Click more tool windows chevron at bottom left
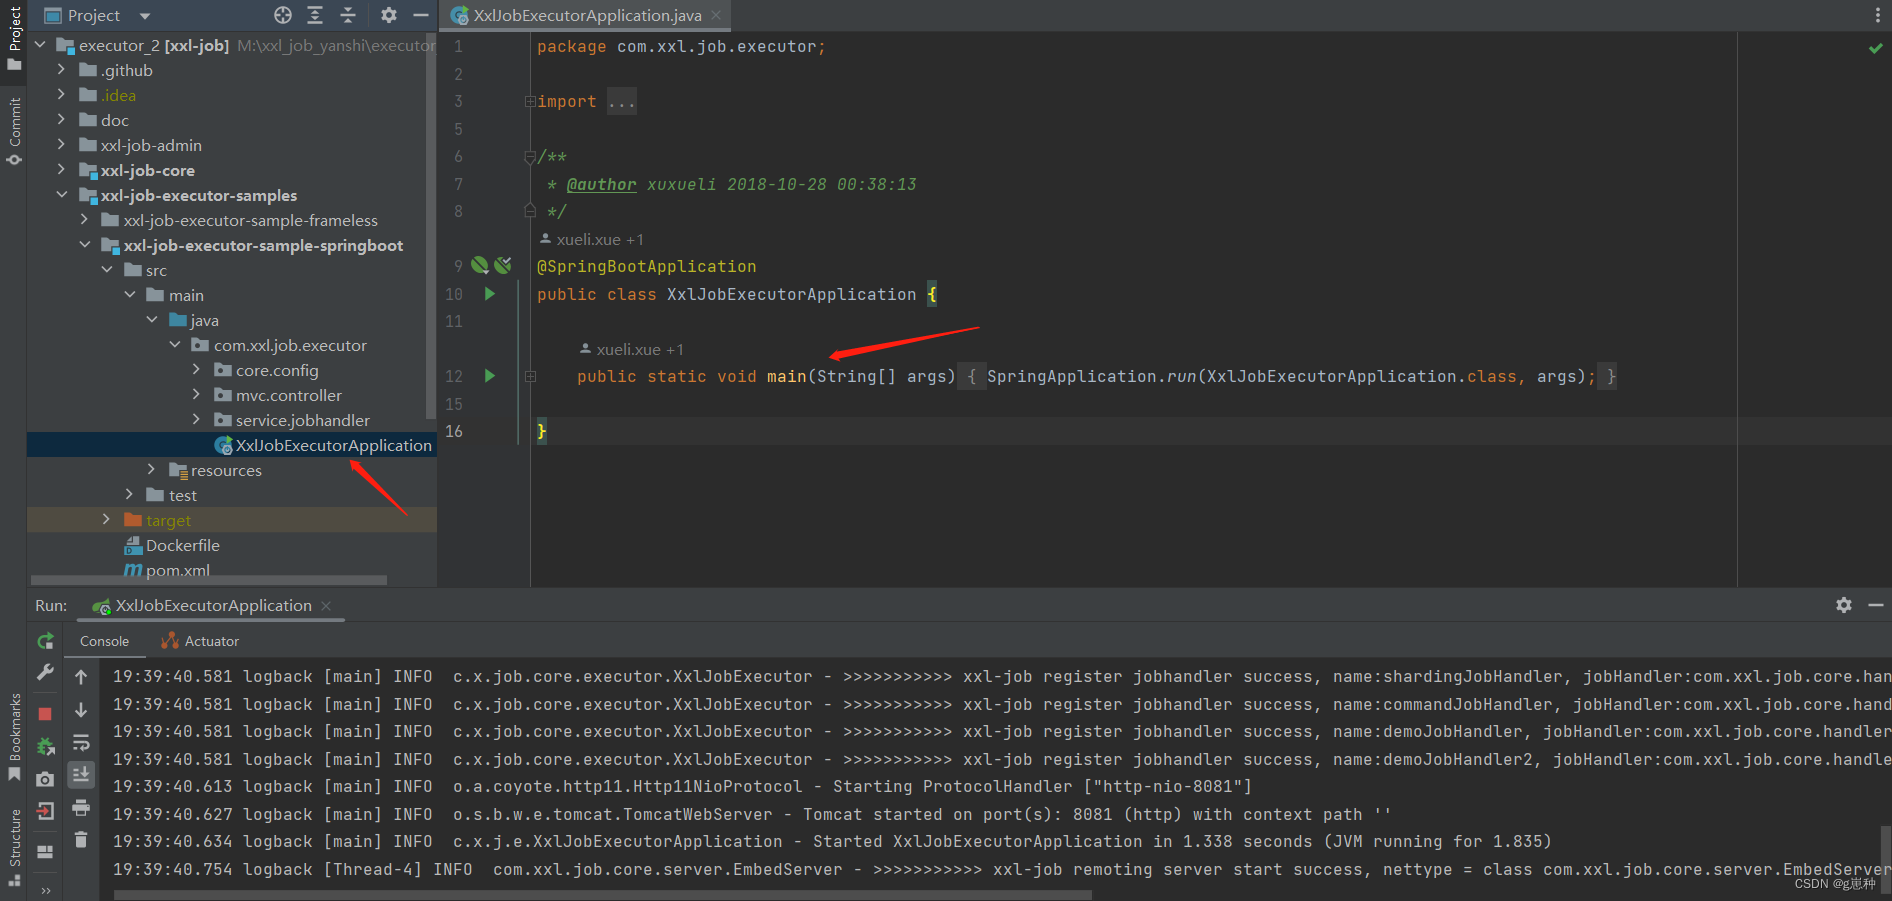 tap(45, 890)
